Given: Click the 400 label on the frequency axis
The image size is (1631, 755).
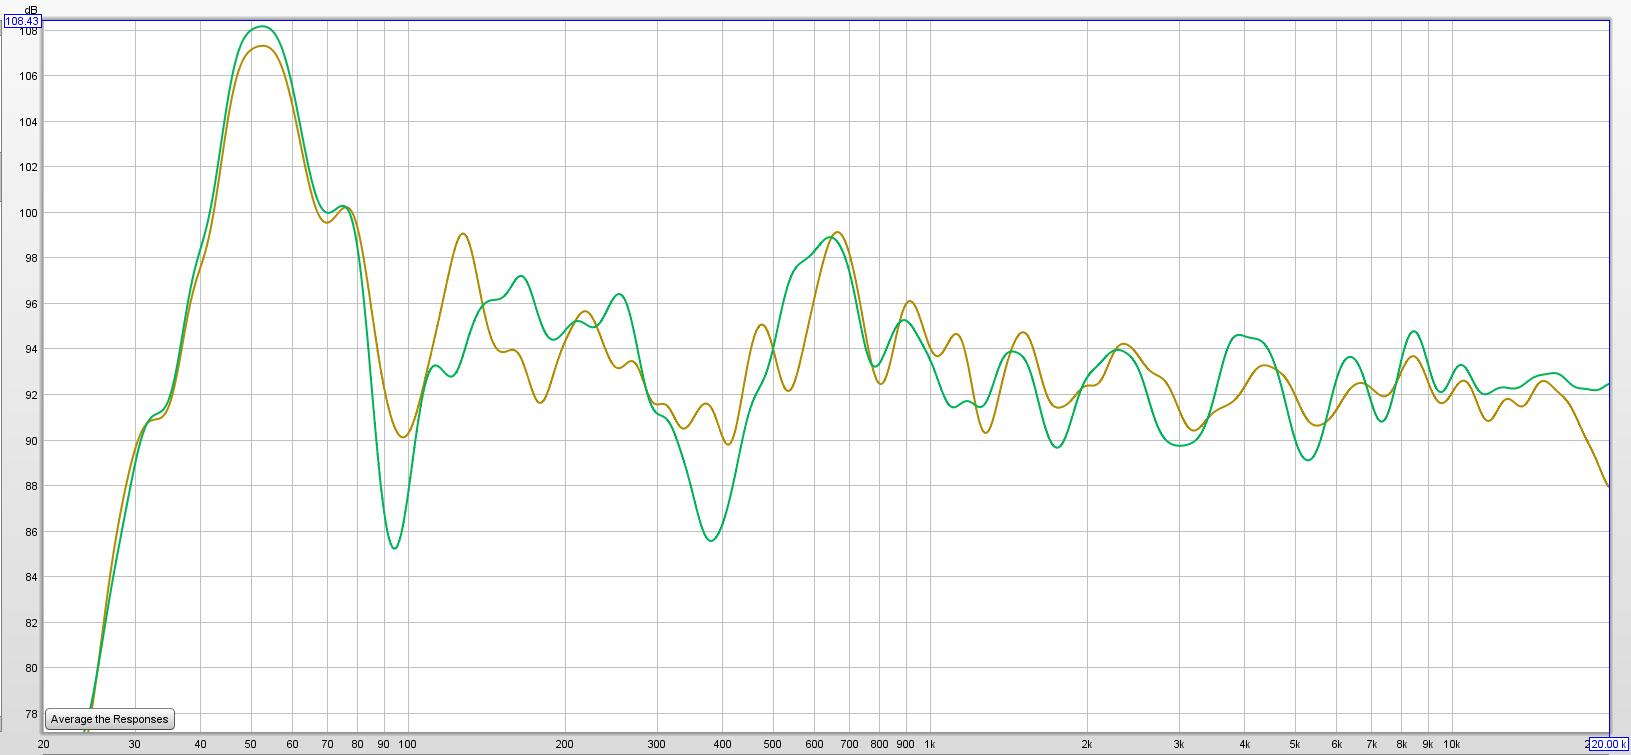Looking at the screenshot, I should pyautogui.click(x=722, y=744).
